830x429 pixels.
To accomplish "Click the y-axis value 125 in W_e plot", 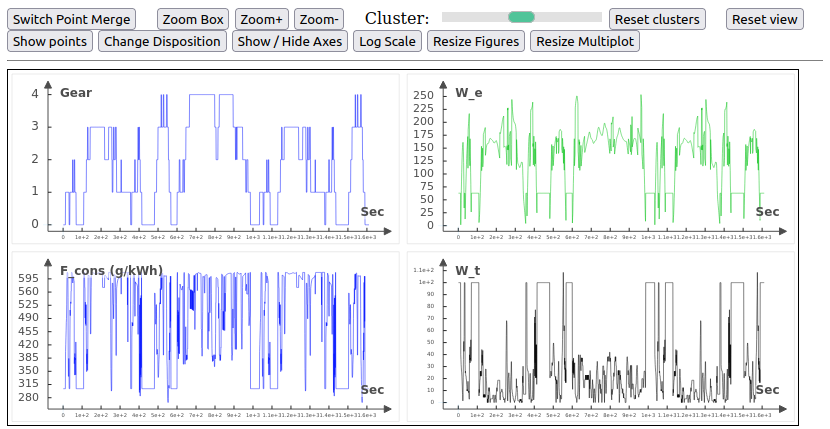I will (423, 160).
